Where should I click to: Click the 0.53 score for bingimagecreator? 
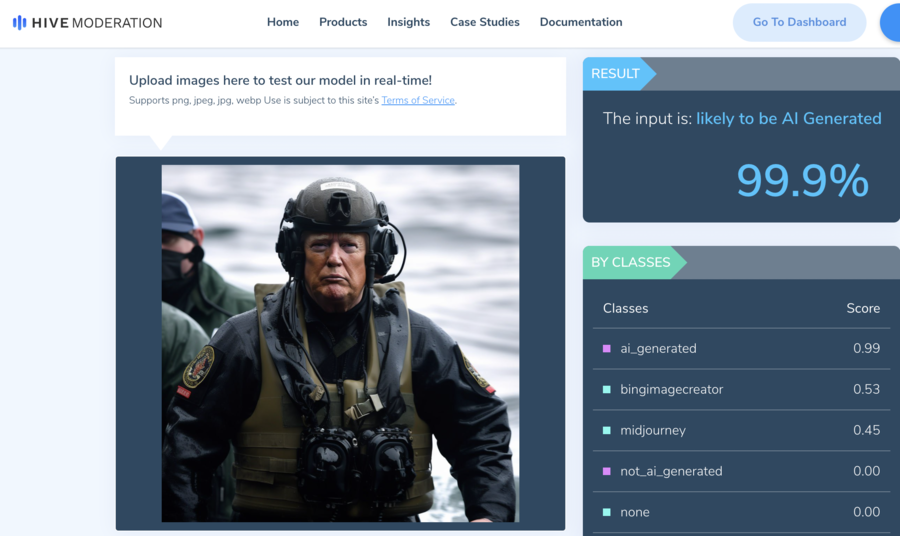tap(867, 390)
